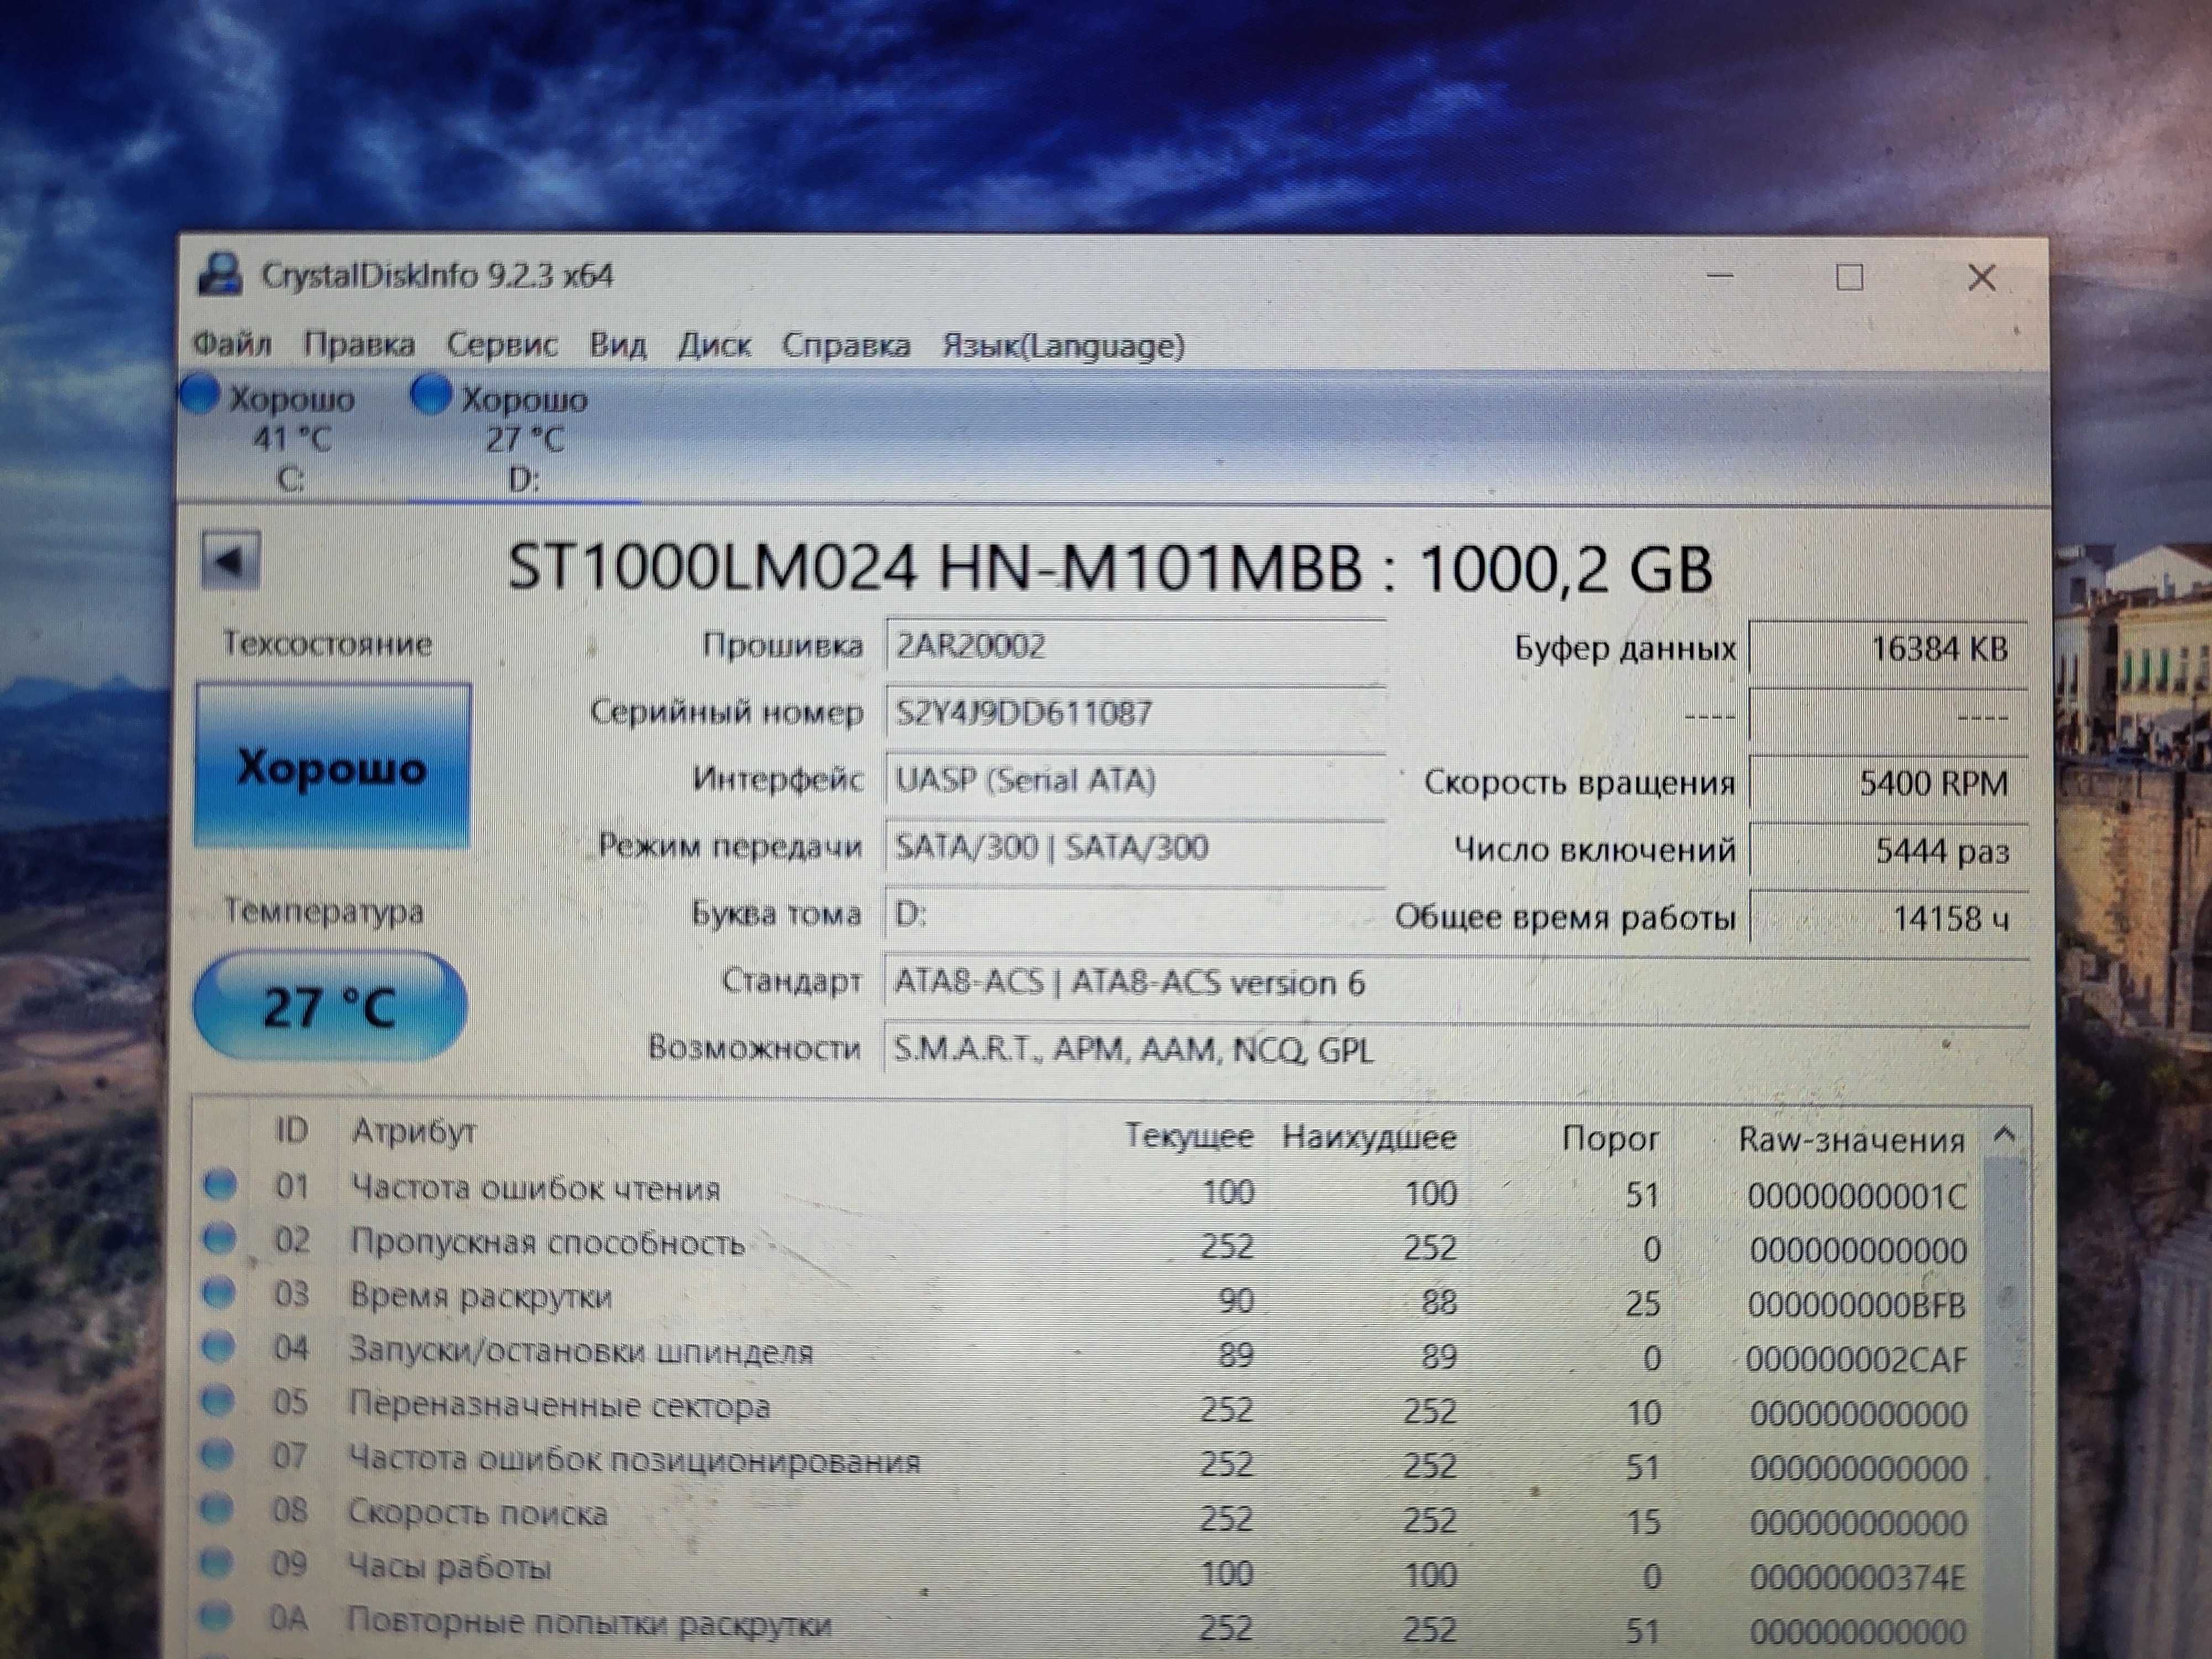Click status icon of Время раскрутки row
This screenshot has height=1659, width=2212.
[219, 1293]
